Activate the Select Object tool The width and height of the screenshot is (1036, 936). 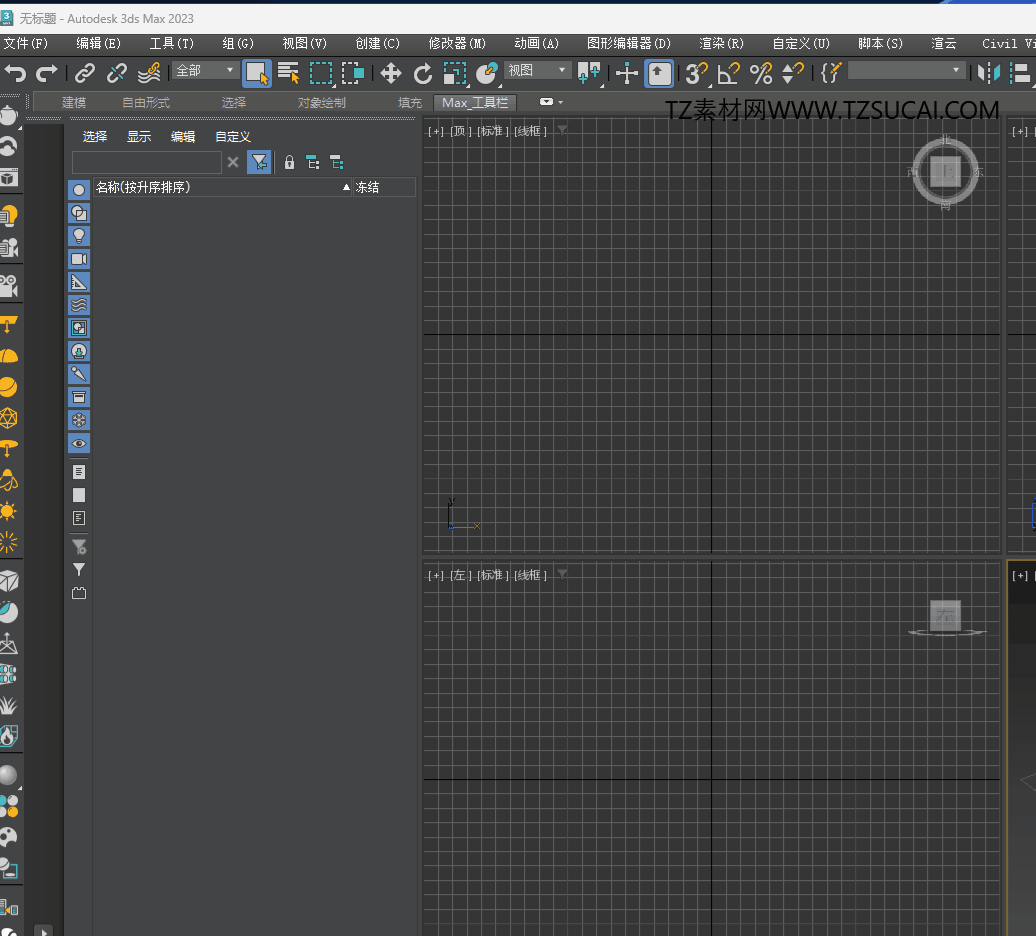click(257, 72)
